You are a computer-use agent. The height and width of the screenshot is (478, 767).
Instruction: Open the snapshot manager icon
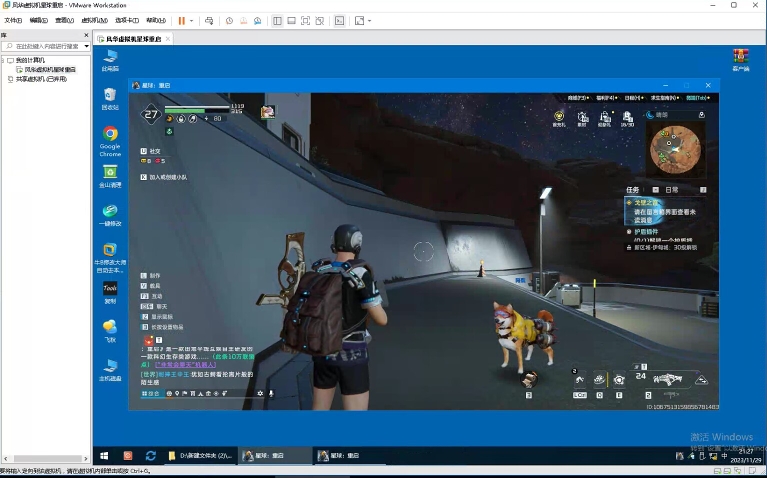257,21
